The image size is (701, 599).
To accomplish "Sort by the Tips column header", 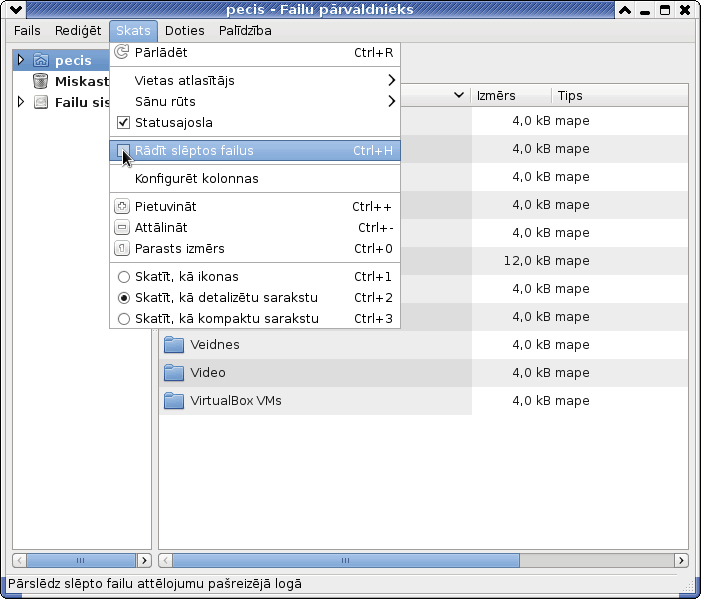I will click(x=620, y=96).
